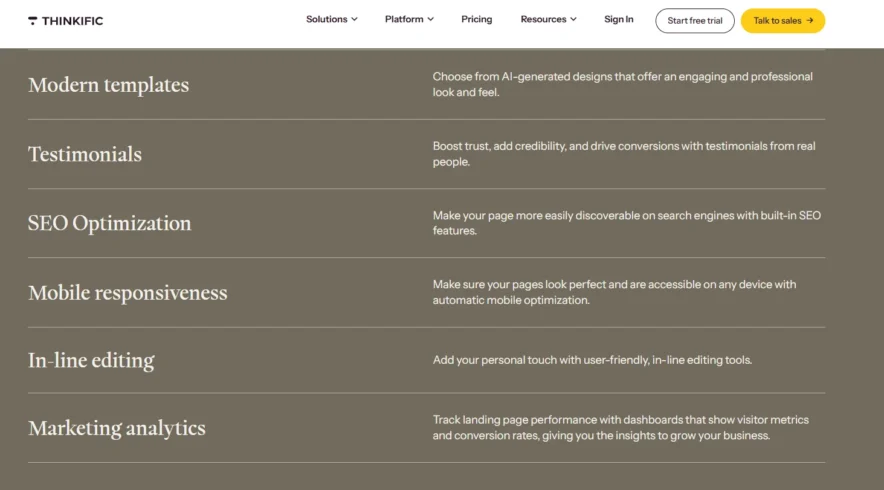This screenshot has width=884, height=490.
Task: Expand the Resources dropdown menu
Action: click(548, 19)
